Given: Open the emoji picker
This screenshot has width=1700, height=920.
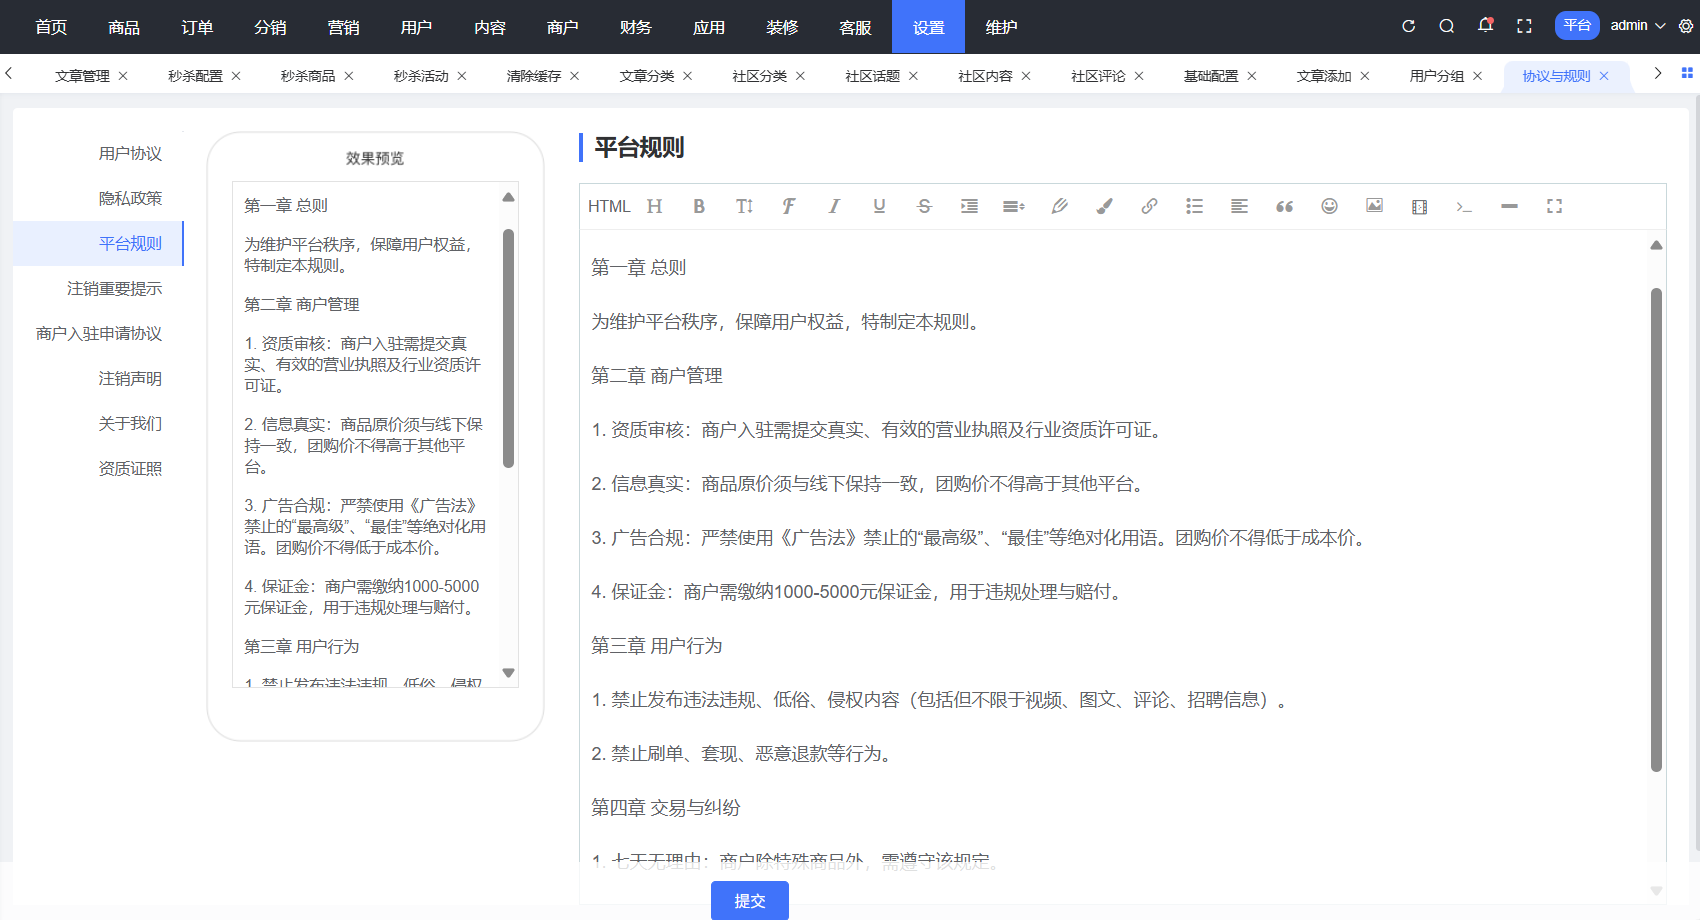Looking at the screenshot, I should pyautogui.click(x=1329, y=206).
